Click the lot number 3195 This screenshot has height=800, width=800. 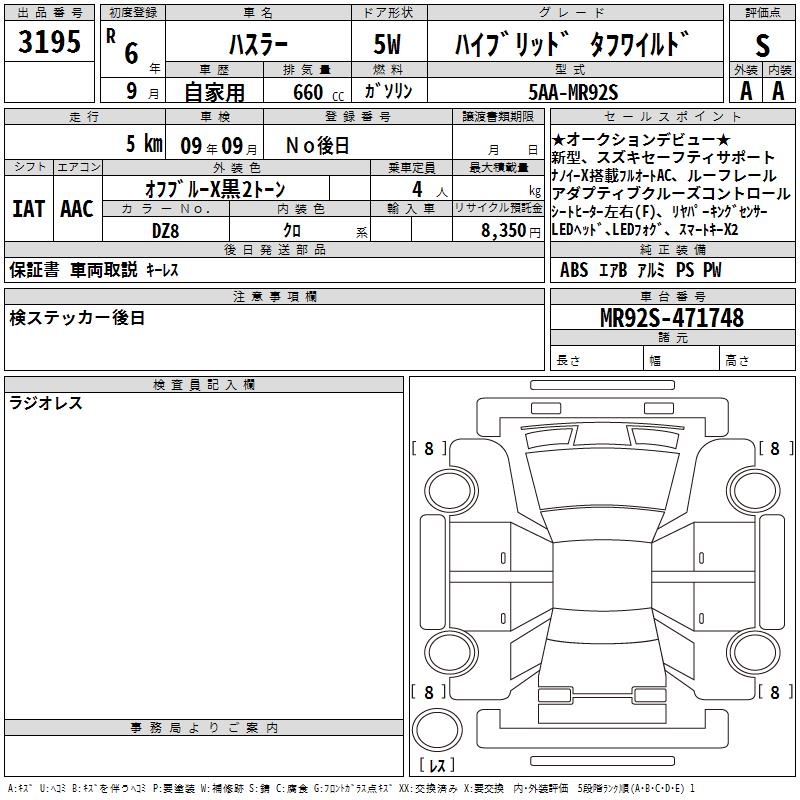[48, 42]
